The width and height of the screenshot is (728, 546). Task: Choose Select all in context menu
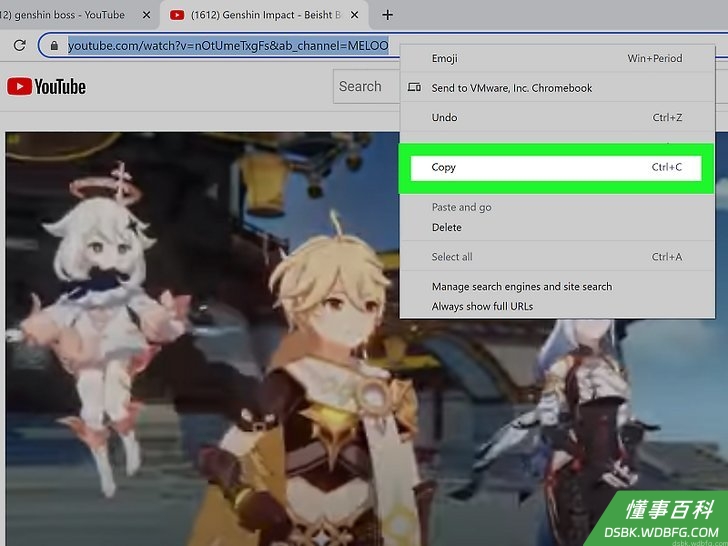[x=557, y=257]
